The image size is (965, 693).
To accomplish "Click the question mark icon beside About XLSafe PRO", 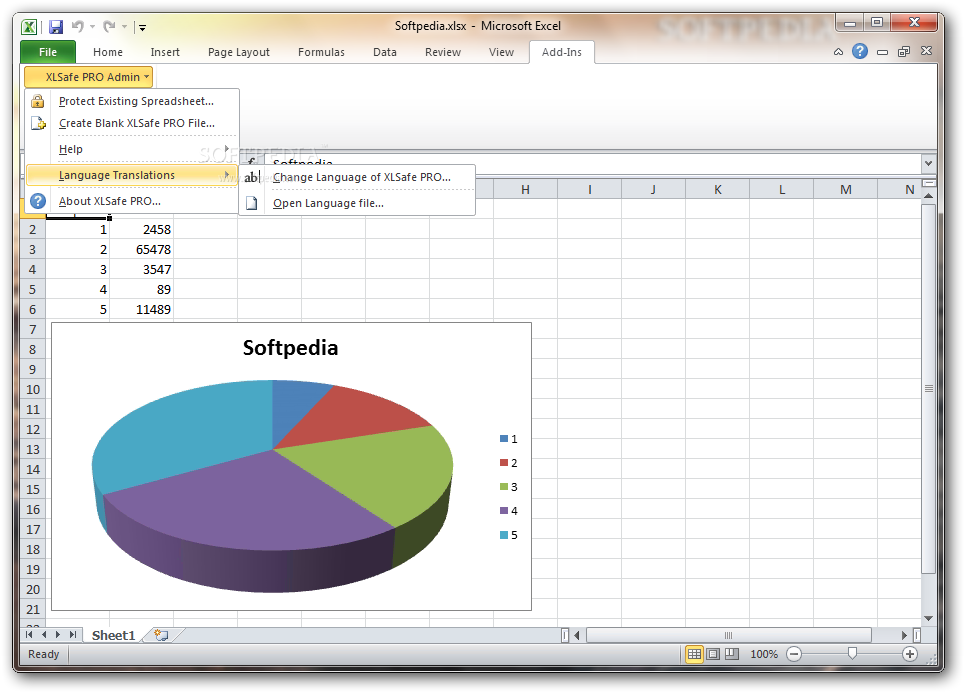I will (38, 201).
